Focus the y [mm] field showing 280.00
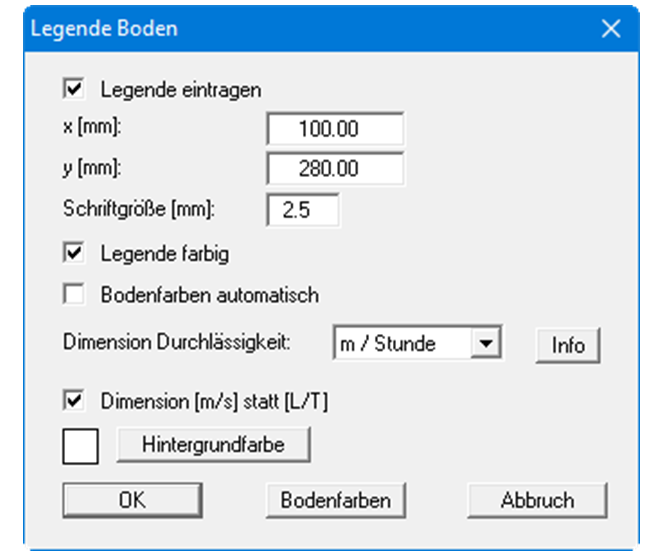 coord(335,169)
